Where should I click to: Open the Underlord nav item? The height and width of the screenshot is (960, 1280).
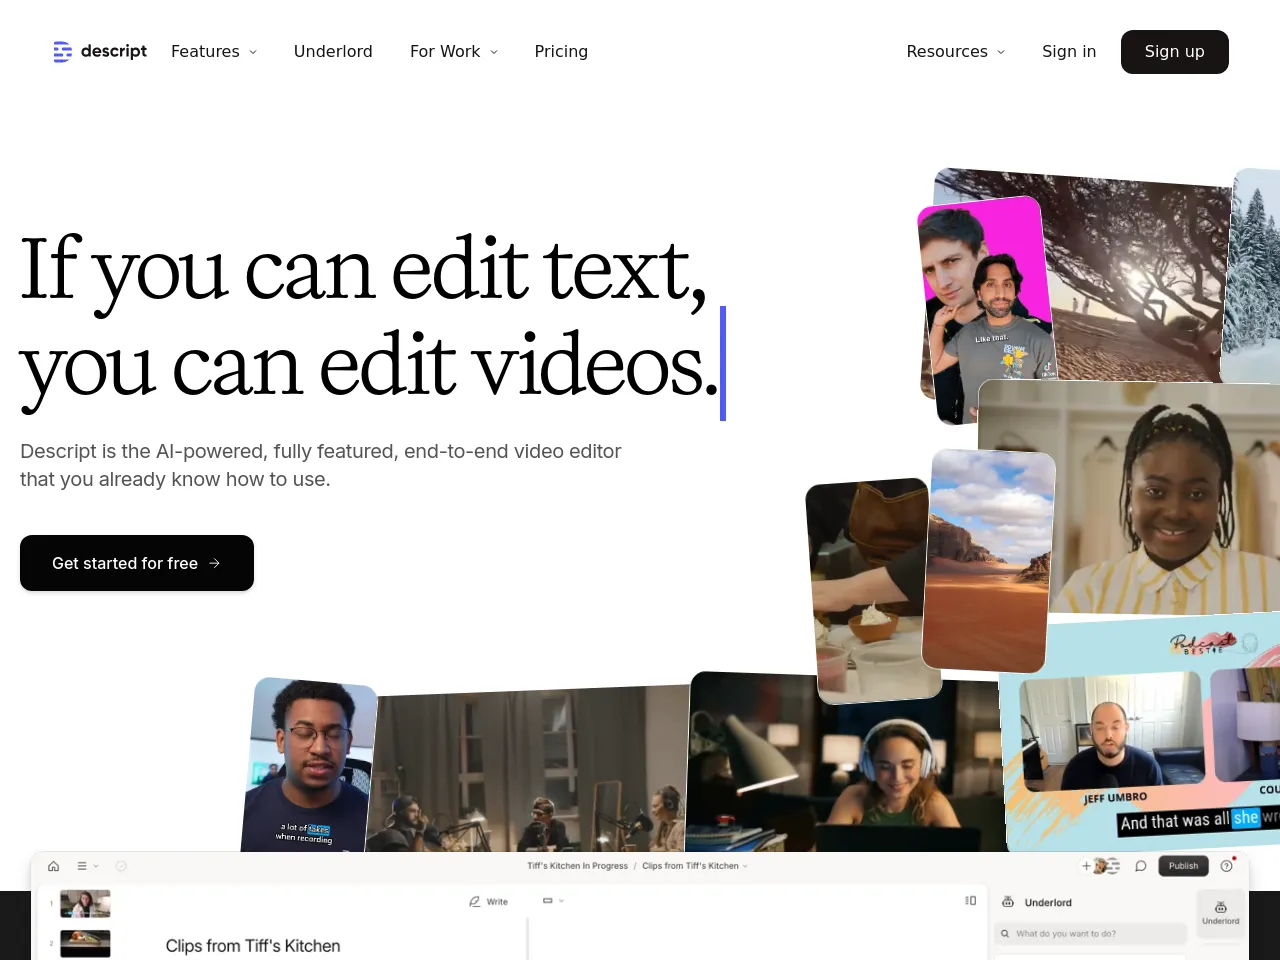(333, 51)
